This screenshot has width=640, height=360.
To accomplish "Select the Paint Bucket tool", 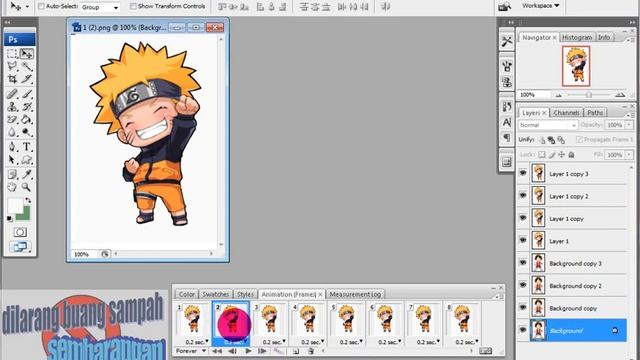I will point(27,120).
